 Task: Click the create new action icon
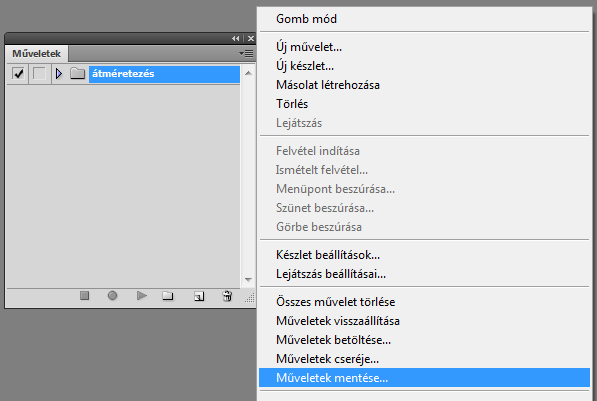[x=199, y=296]
